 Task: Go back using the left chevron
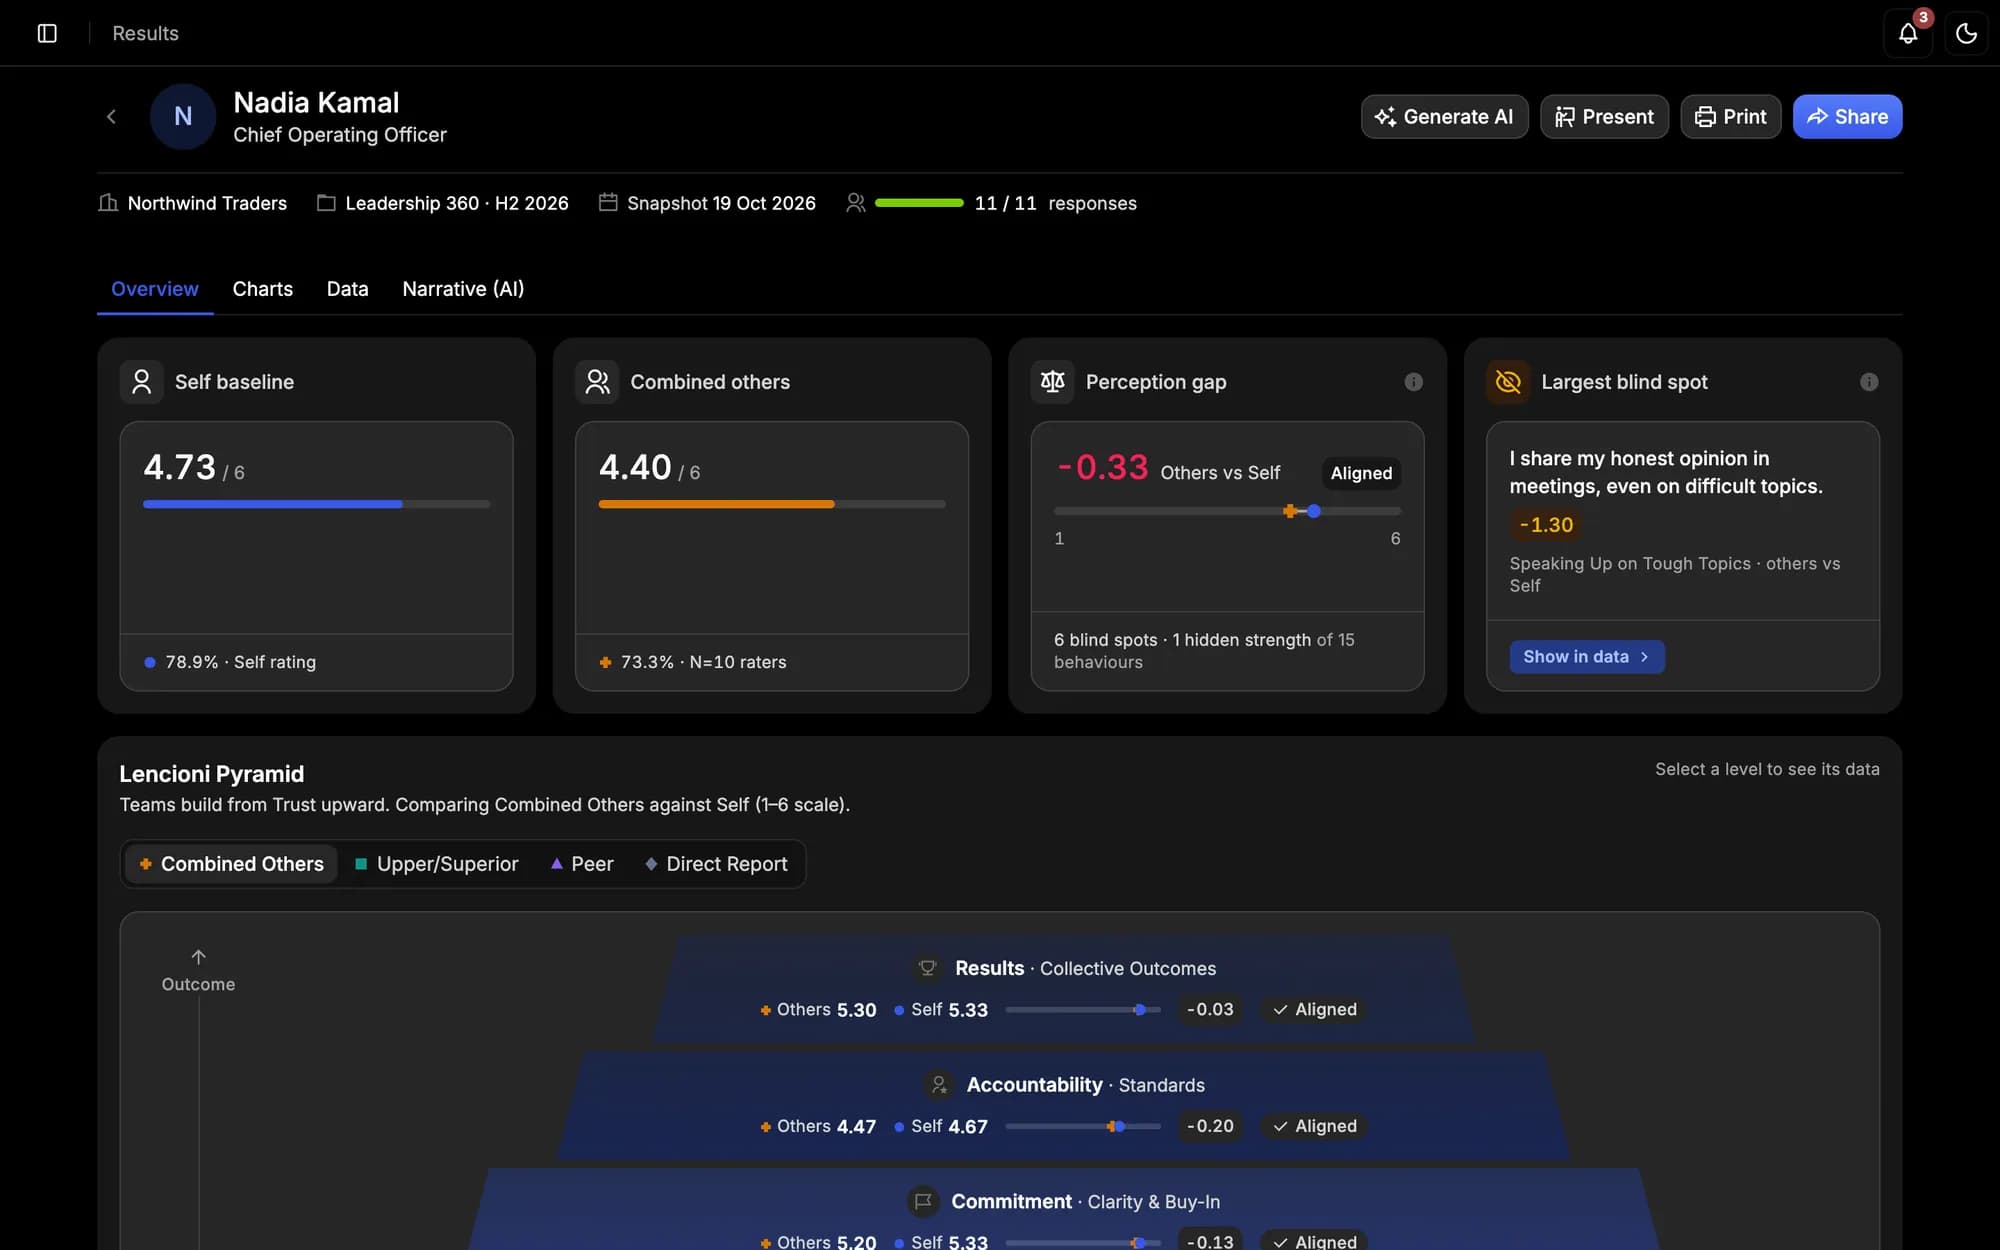point(111,117)
